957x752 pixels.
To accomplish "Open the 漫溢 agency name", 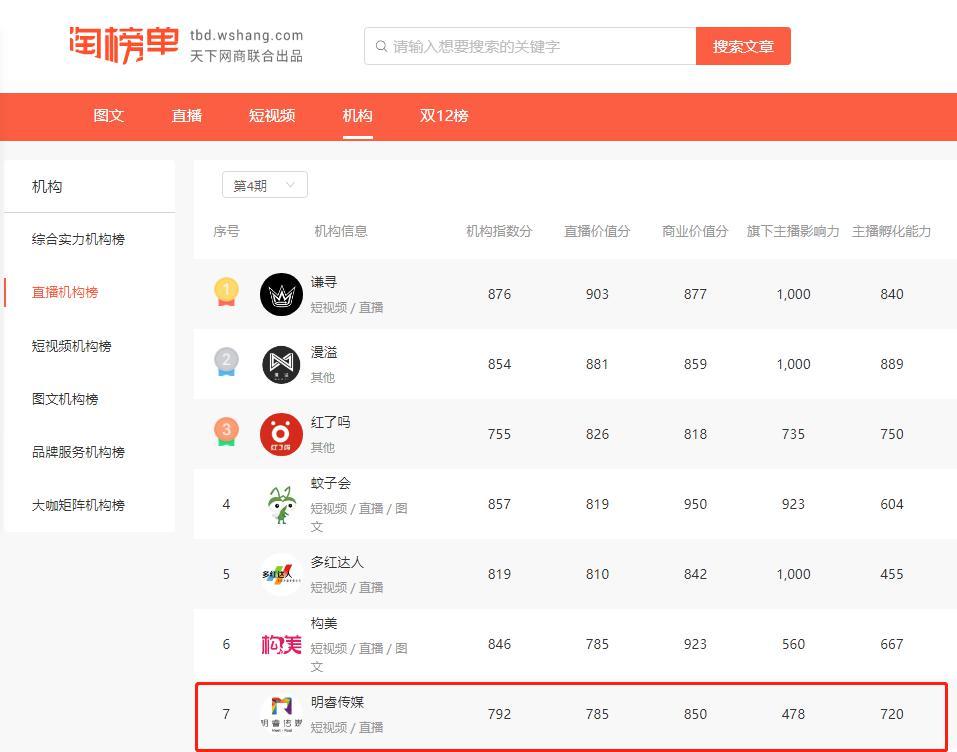I will 324,352.
